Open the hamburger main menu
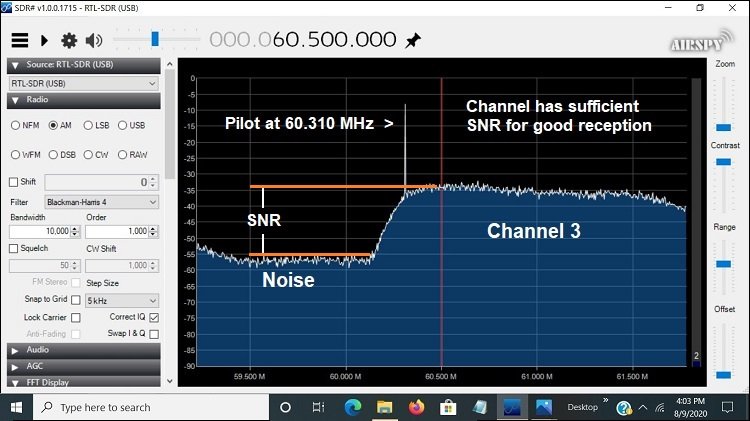The width and height of the screenshot is (750, 421). 19,40
